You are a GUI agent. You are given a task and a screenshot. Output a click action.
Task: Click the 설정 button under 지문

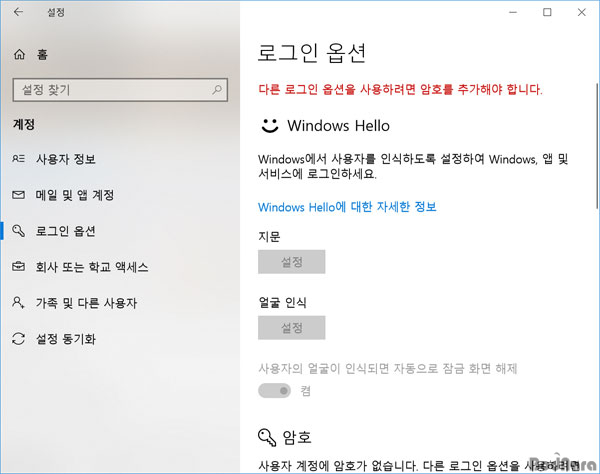tap(292, 262)
